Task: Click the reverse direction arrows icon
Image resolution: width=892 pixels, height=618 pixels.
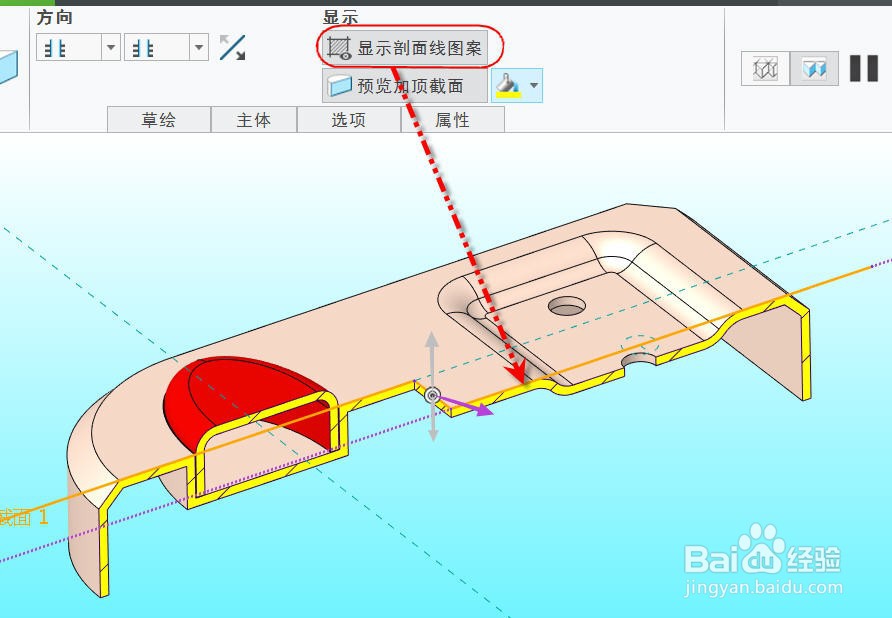Action: pos(232,45)
